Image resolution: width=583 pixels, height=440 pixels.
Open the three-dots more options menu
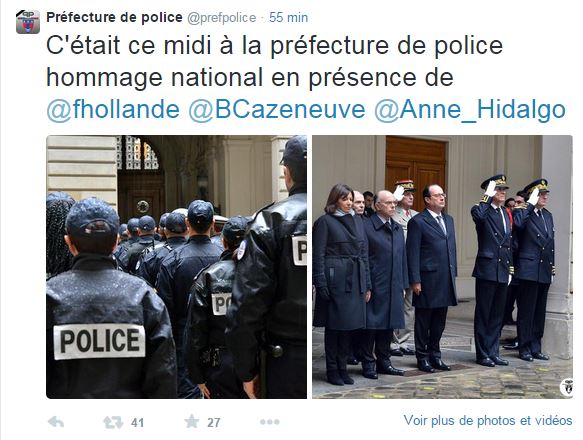coord(270,422)
